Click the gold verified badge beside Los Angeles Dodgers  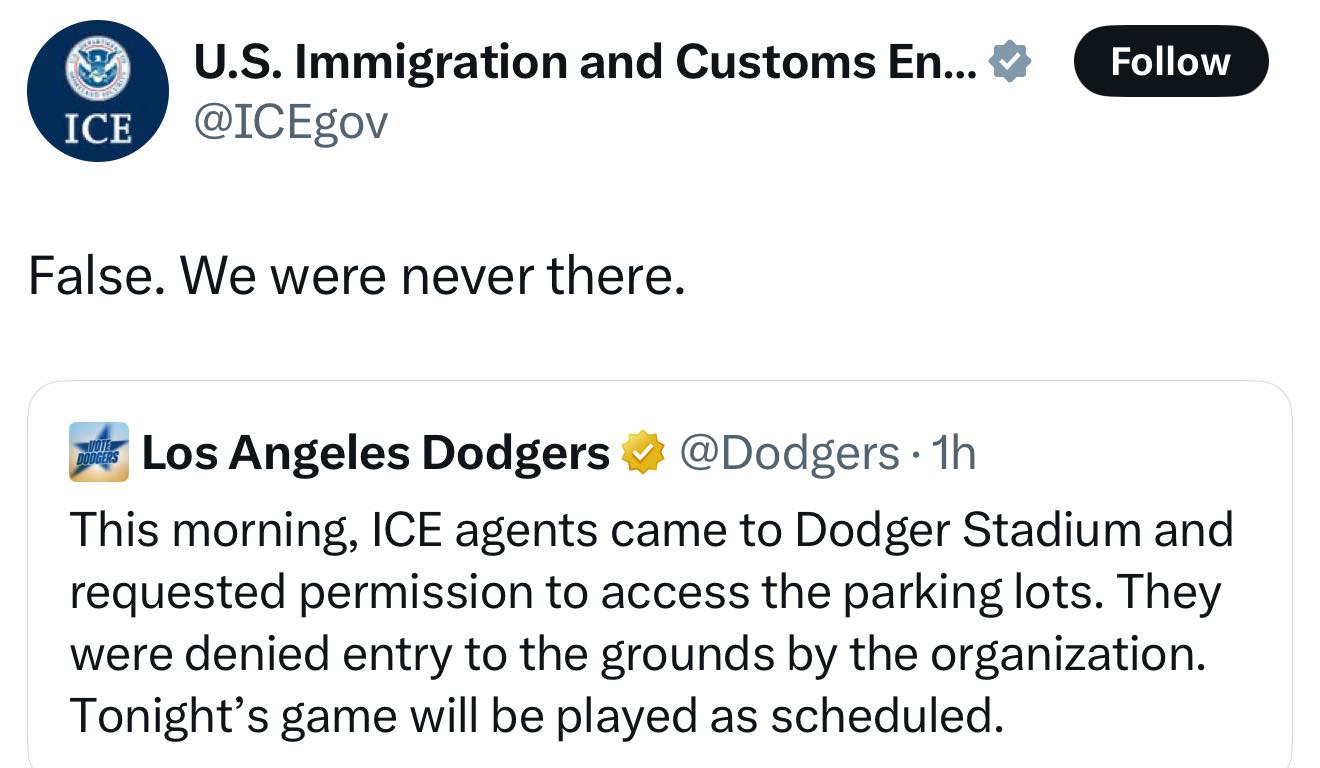point(643,454)
